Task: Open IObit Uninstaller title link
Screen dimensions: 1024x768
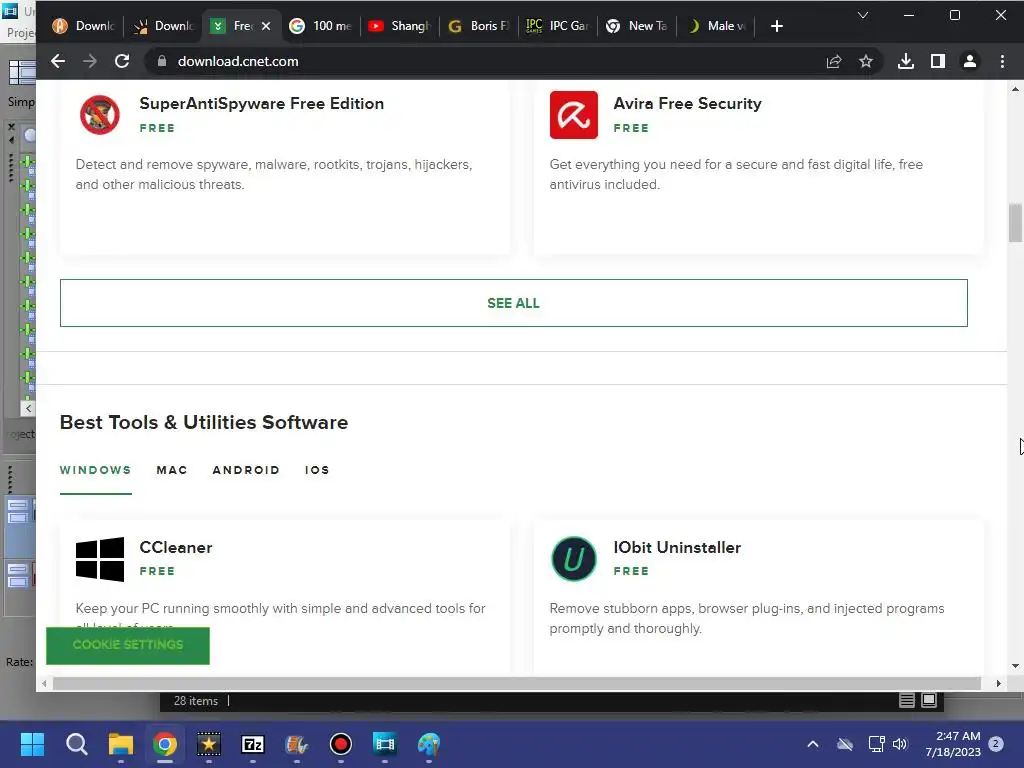Action: [x=677, y=547]
